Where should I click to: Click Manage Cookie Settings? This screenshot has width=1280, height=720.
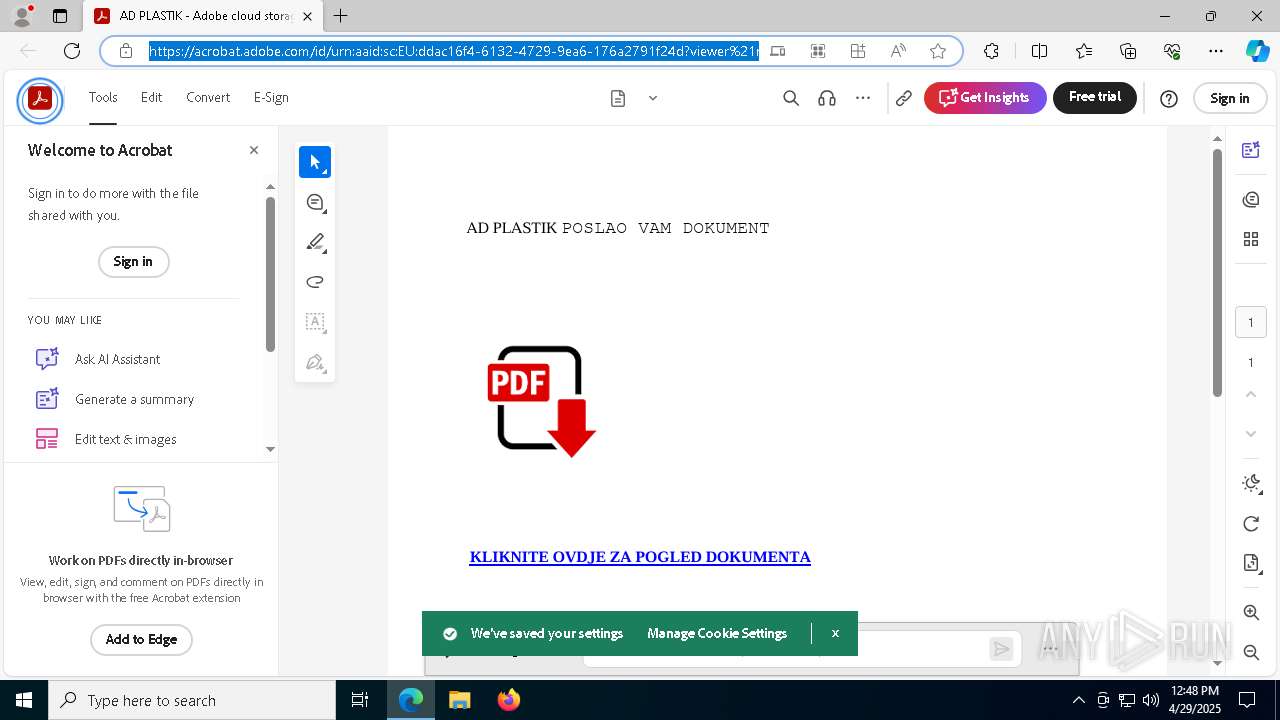pyautogui.click(x=717, y=634)
